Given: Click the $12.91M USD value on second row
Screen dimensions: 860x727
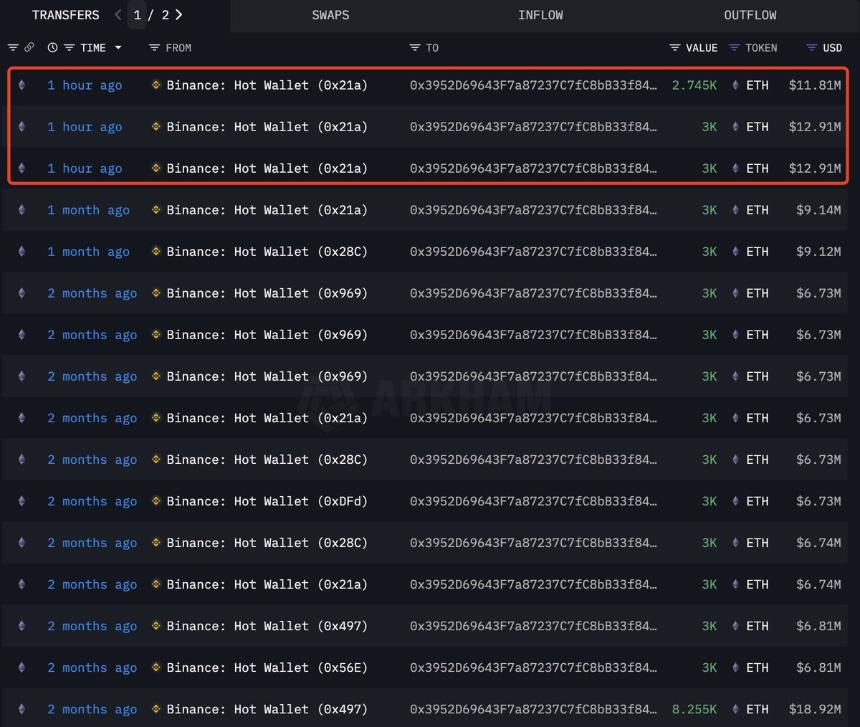Looking at the screenshot, I should tap(815, 126).
